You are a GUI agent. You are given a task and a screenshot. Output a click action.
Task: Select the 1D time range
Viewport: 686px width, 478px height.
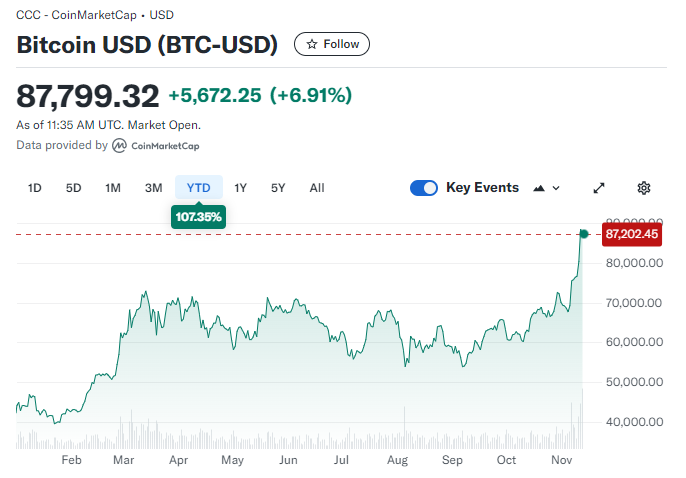35,188
